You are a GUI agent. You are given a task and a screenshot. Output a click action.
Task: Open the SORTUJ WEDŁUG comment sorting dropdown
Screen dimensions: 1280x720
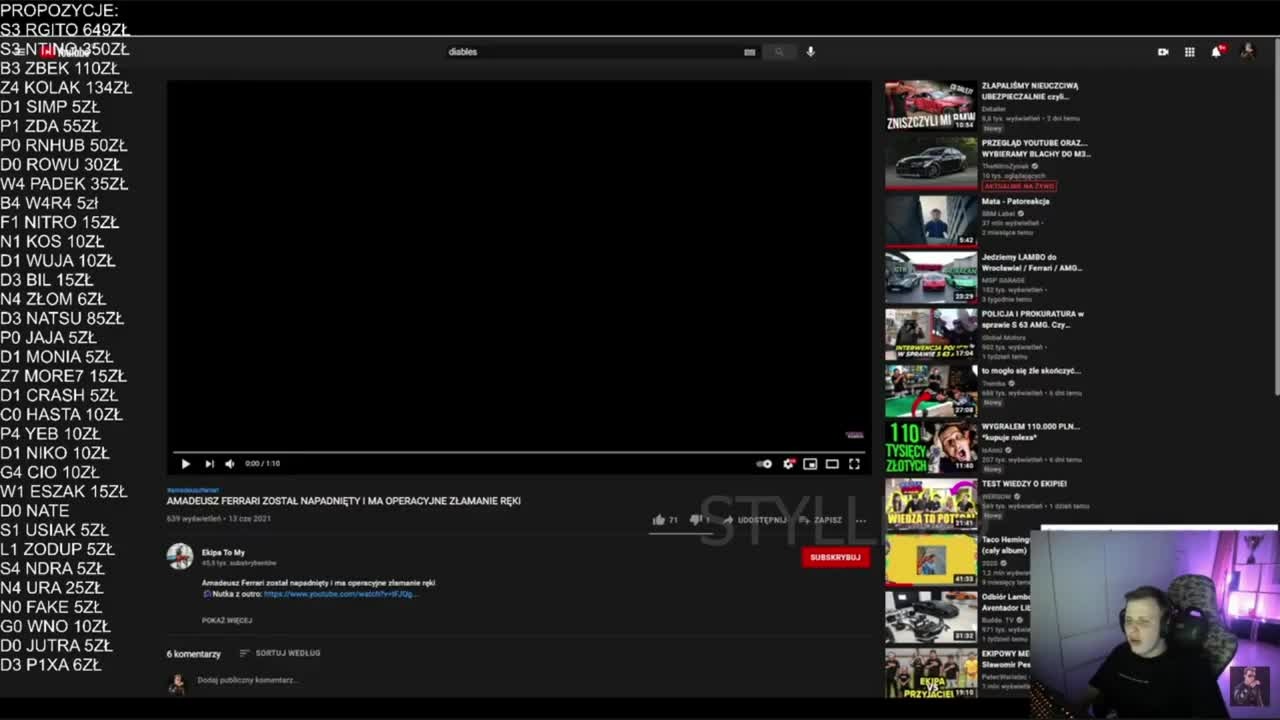[280, 653]
